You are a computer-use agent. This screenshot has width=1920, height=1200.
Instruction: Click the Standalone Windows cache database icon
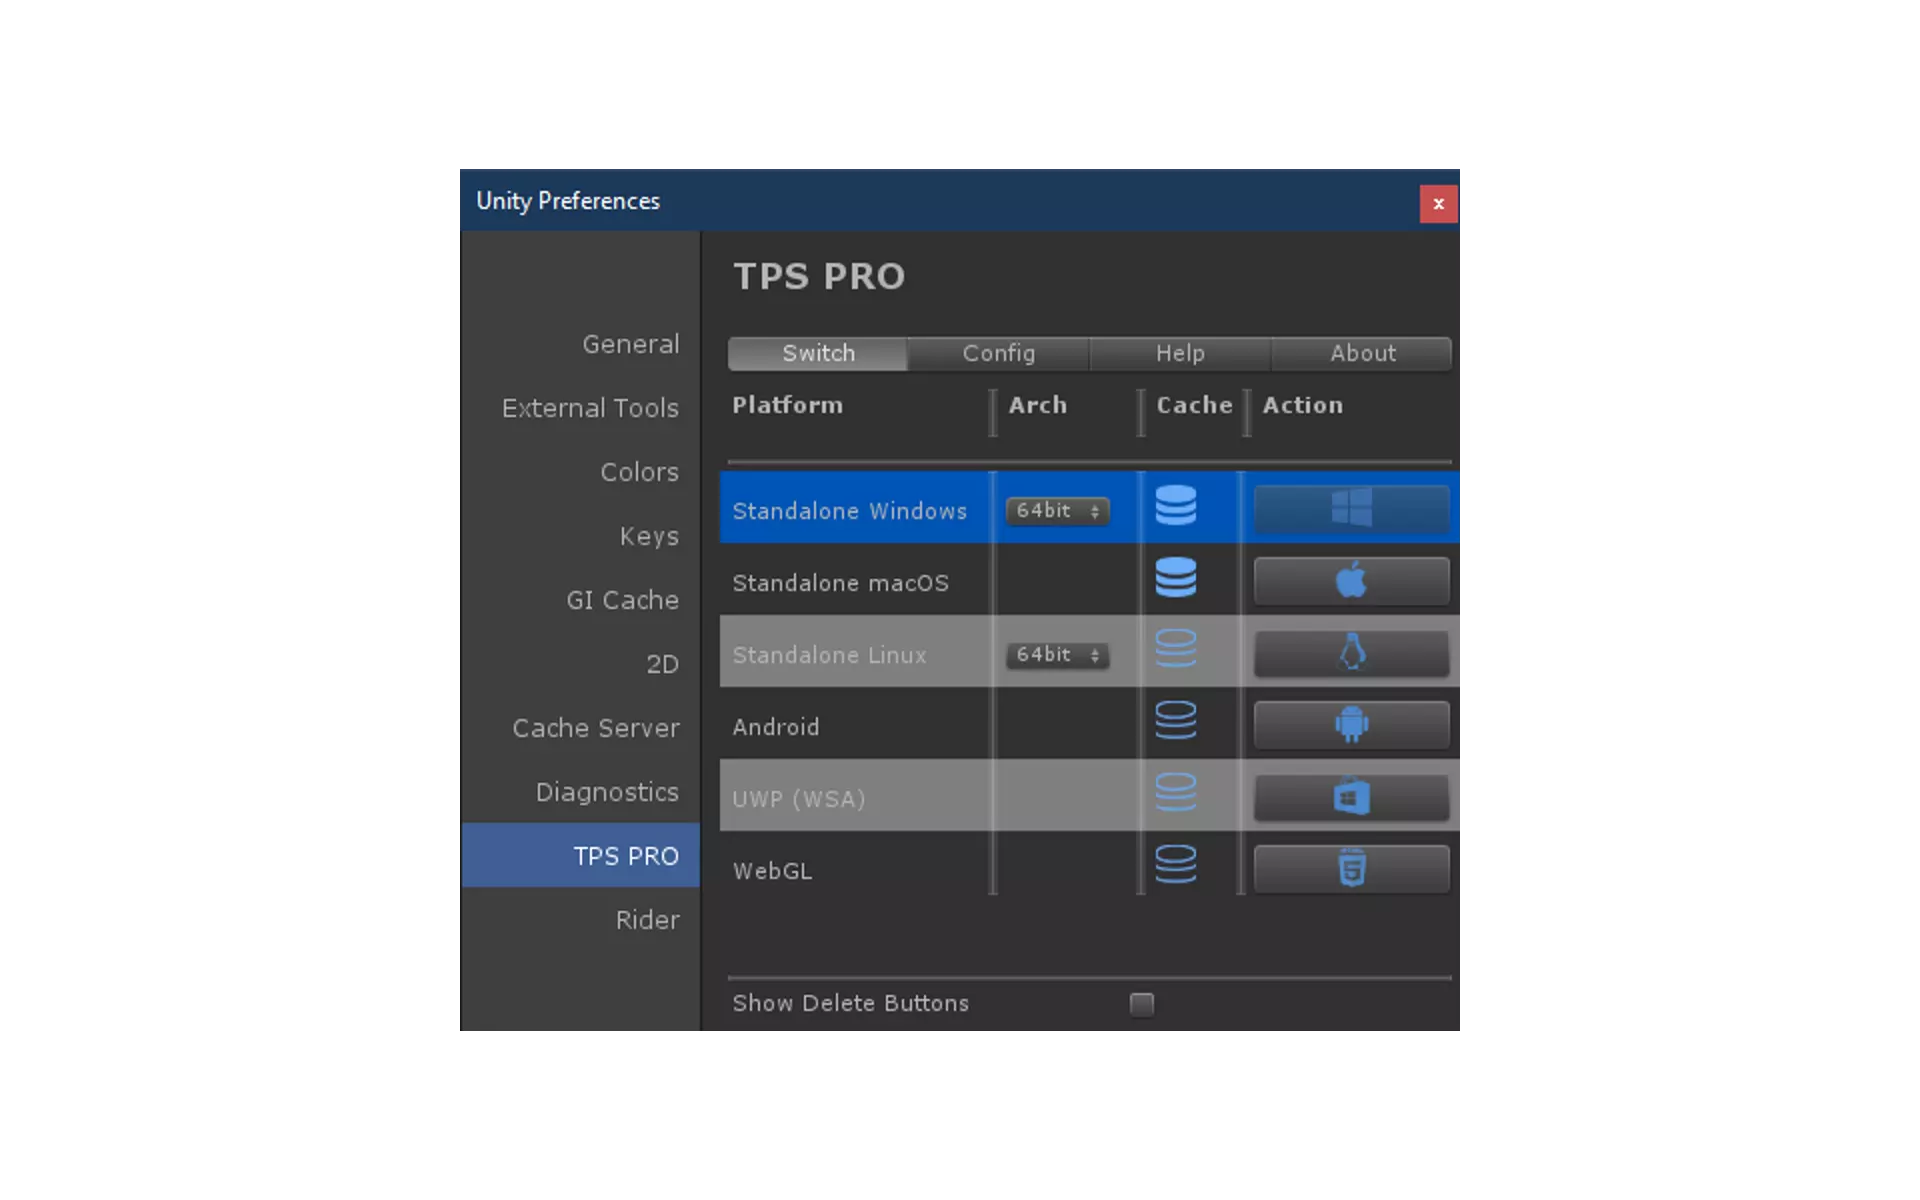pos(1175,506)
